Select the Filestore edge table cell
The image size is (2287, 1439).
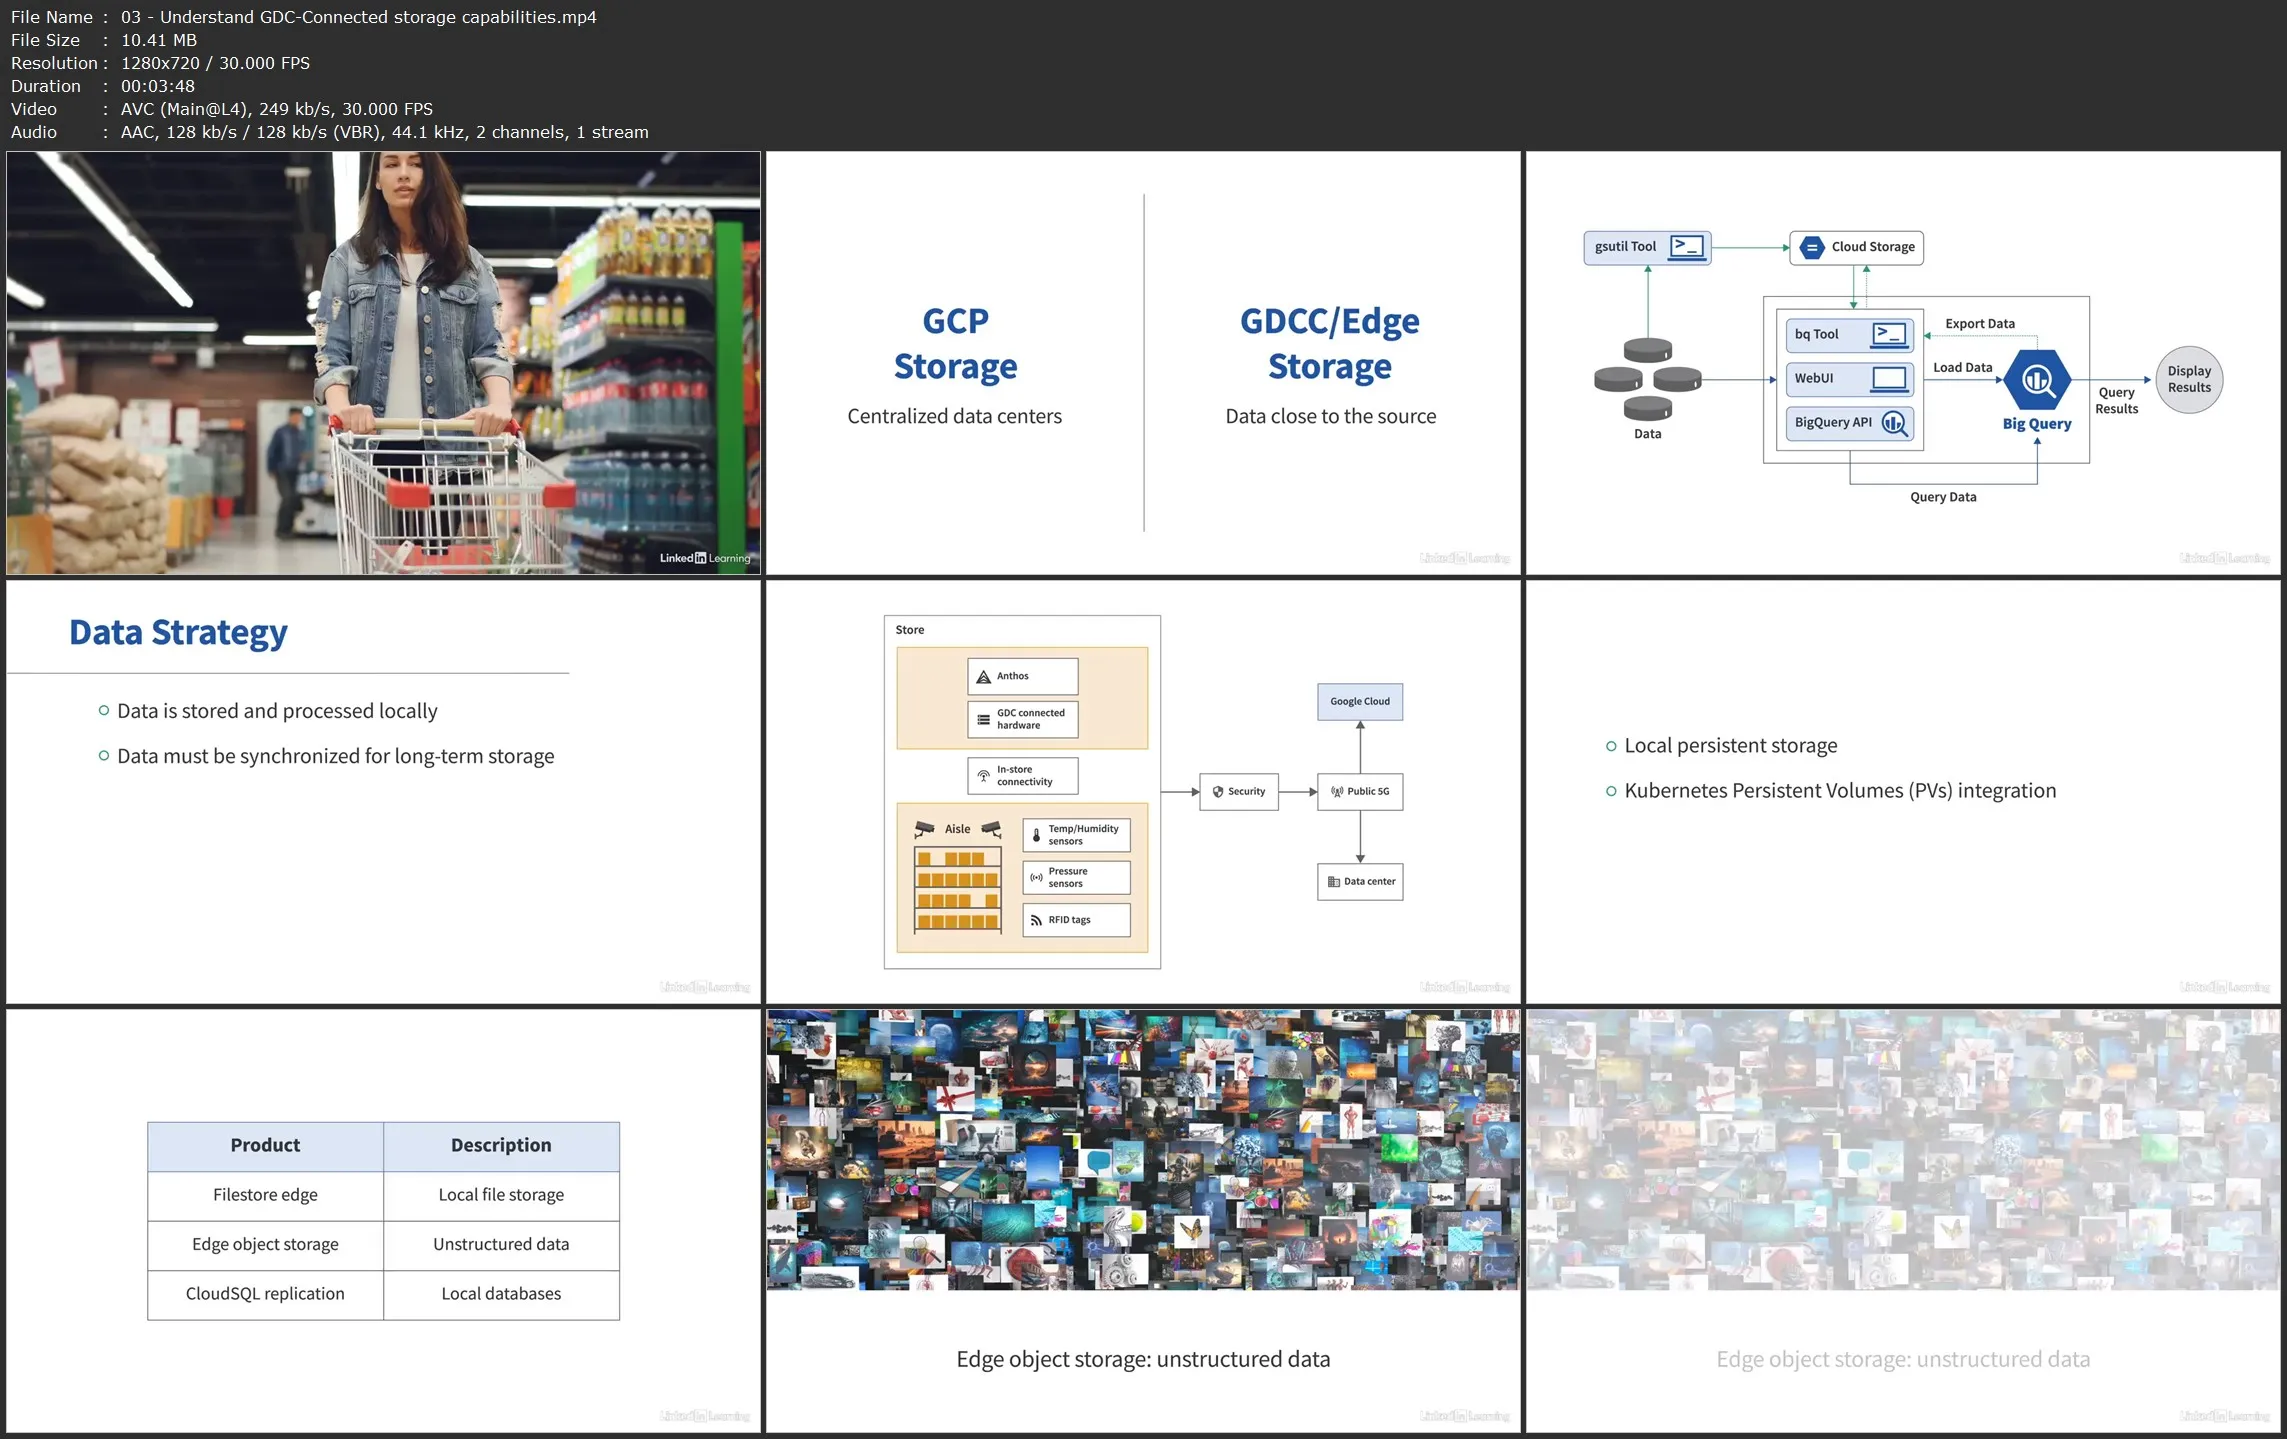tap(265, 1195)
